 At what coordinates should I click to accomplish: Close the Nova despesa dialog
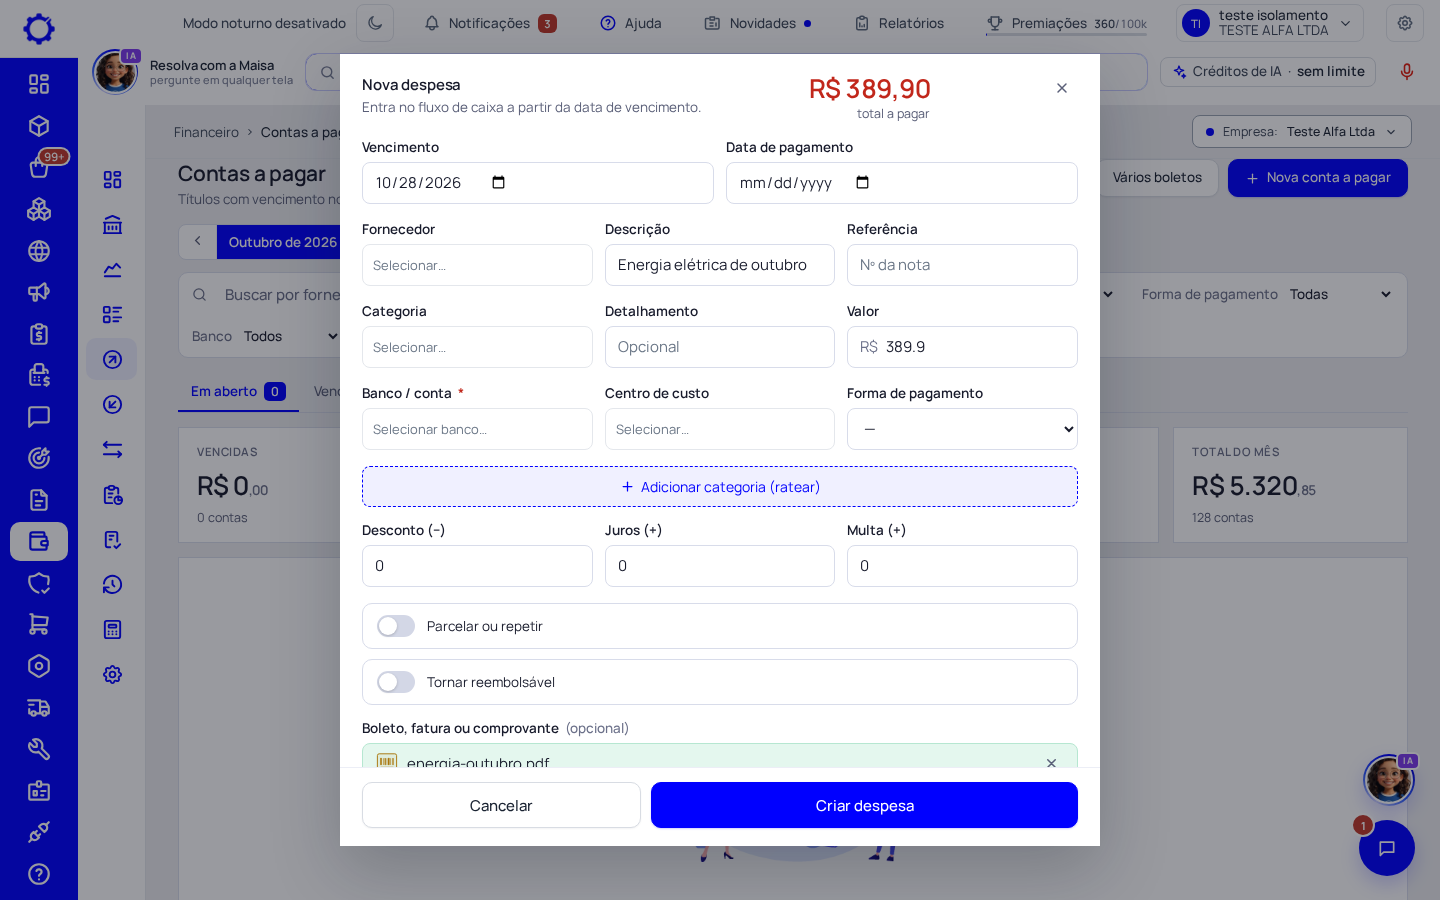click(x=1062, y=88)
